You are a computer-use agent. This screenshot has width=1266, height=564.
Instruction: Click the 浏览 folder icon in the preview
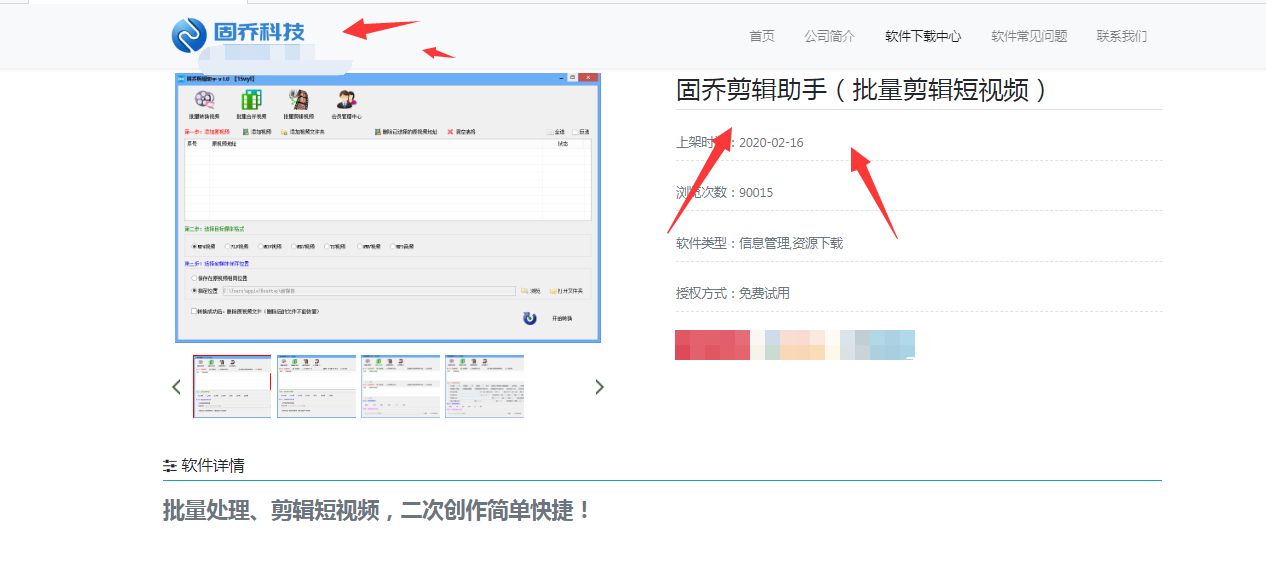(525, 291)
